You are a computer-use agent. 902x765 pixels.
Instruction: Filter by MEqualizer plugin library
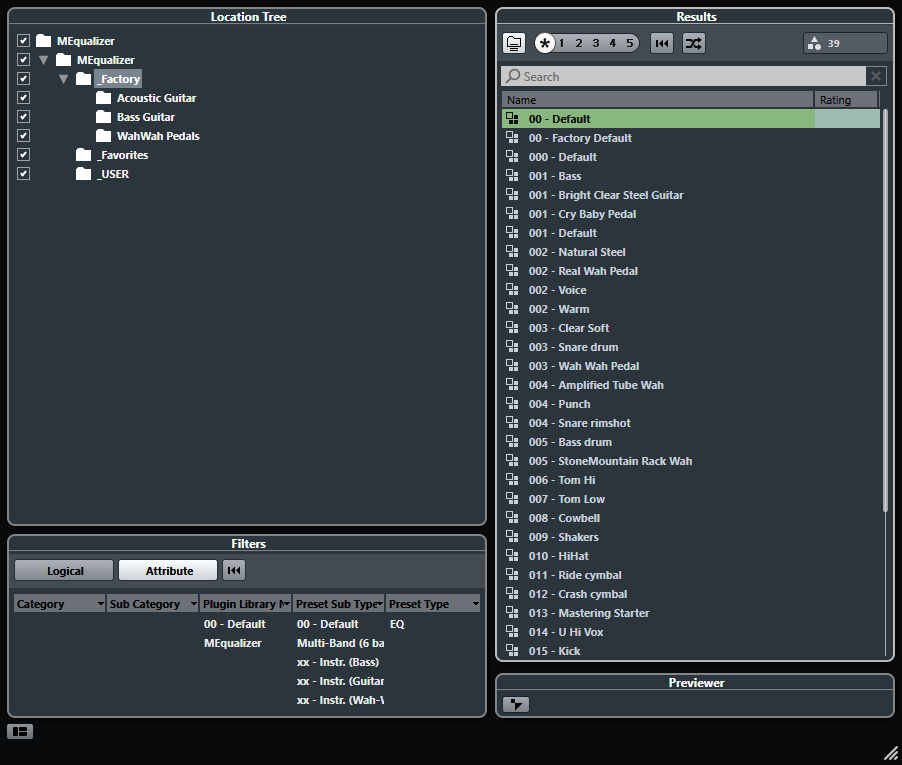(232, 643)
